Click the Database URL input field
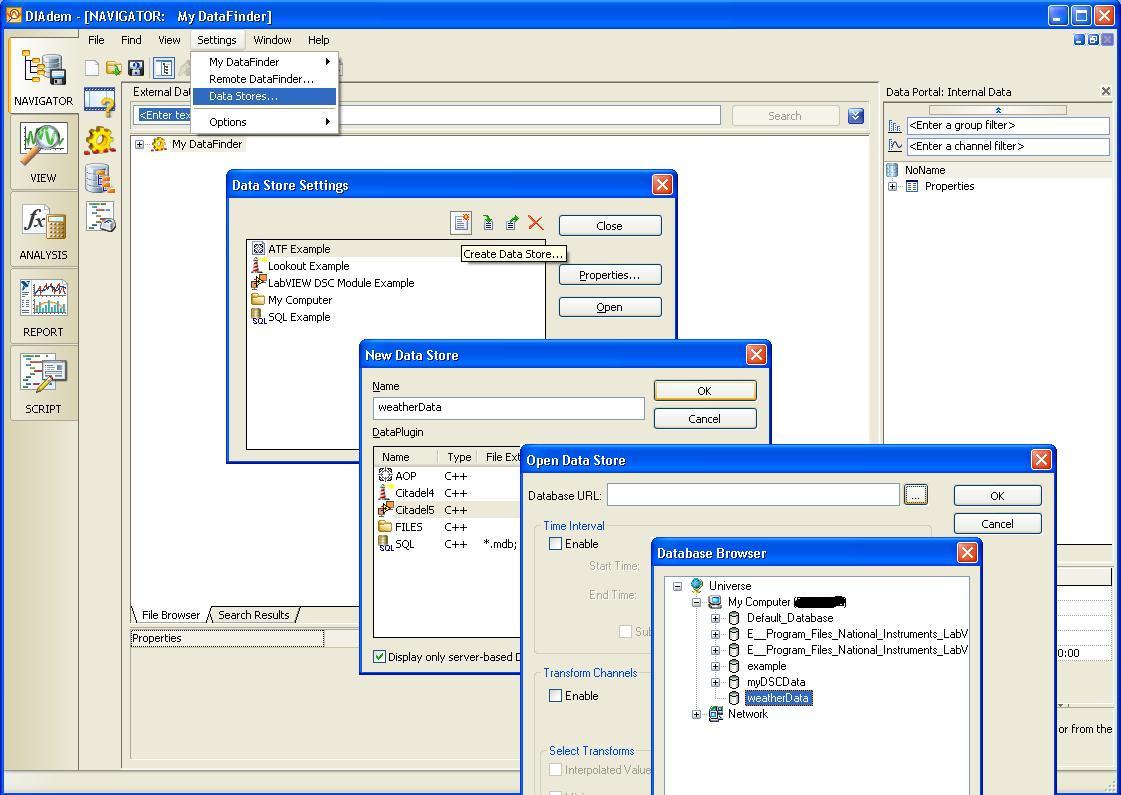The width and height of the screenshot is (1121, 795). [x=753, y=495]
